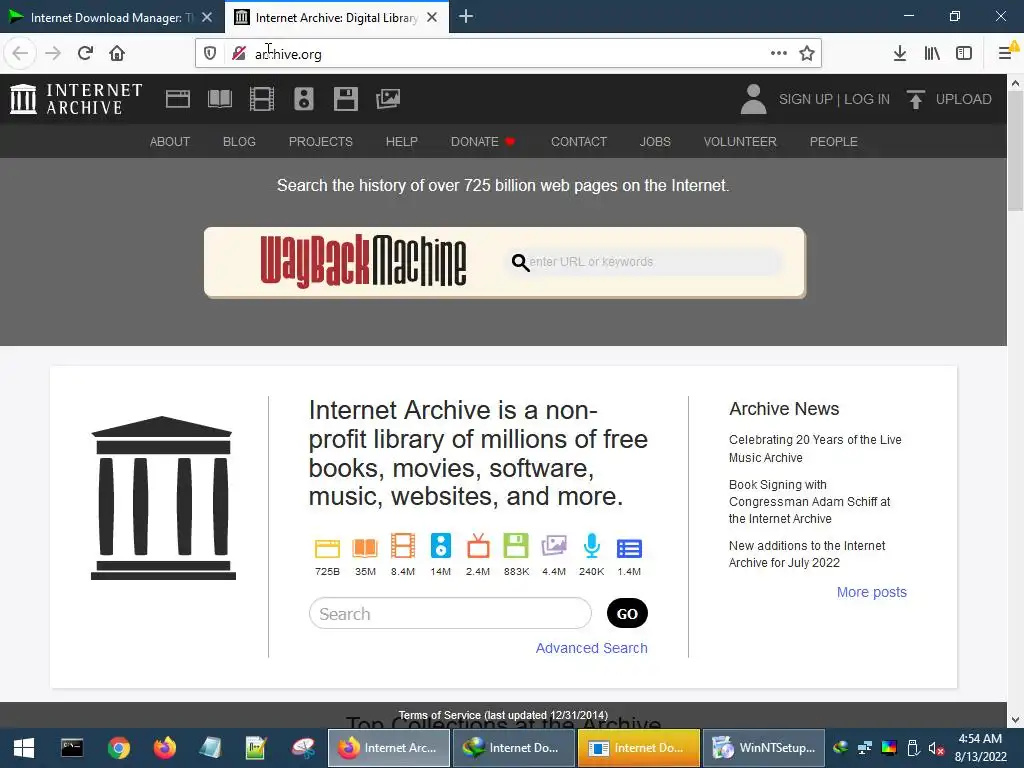Launch Chrome from the taskbar
This screenshot has width=1024, height=768.
pos(119,748)
